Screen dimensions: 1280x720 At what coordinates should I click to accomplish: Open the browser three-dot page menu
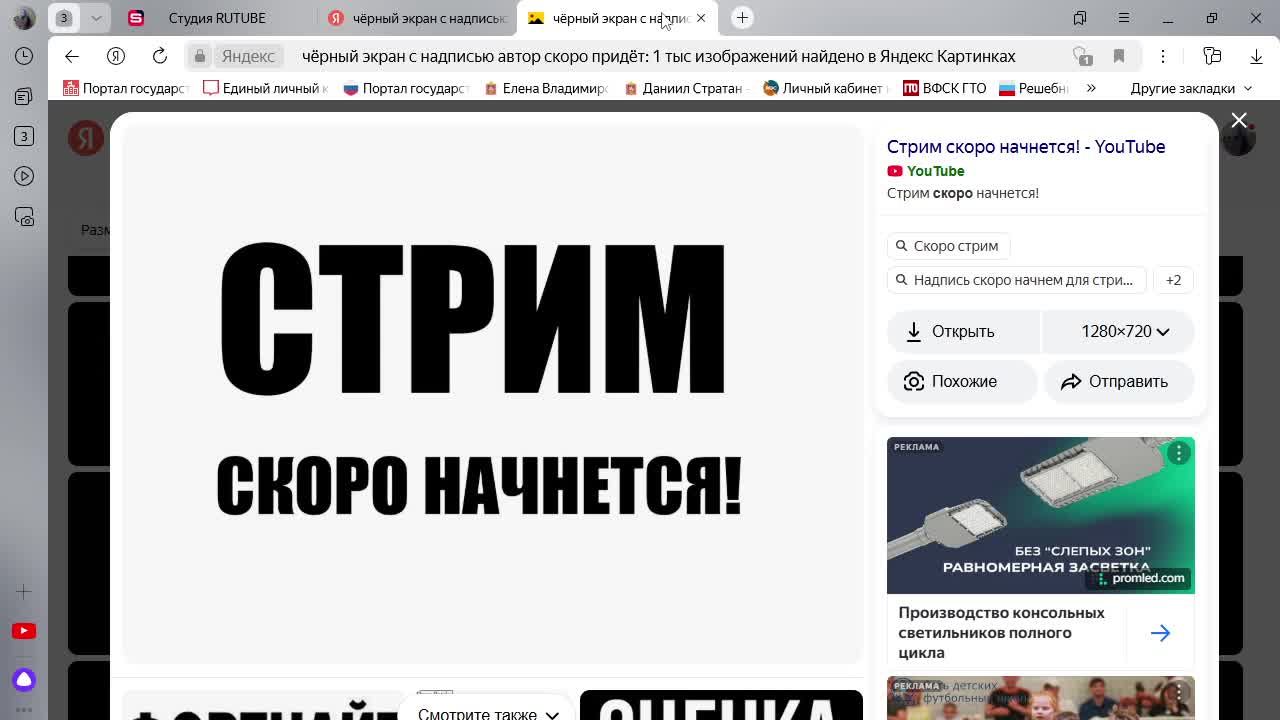tap(1163, 56)
